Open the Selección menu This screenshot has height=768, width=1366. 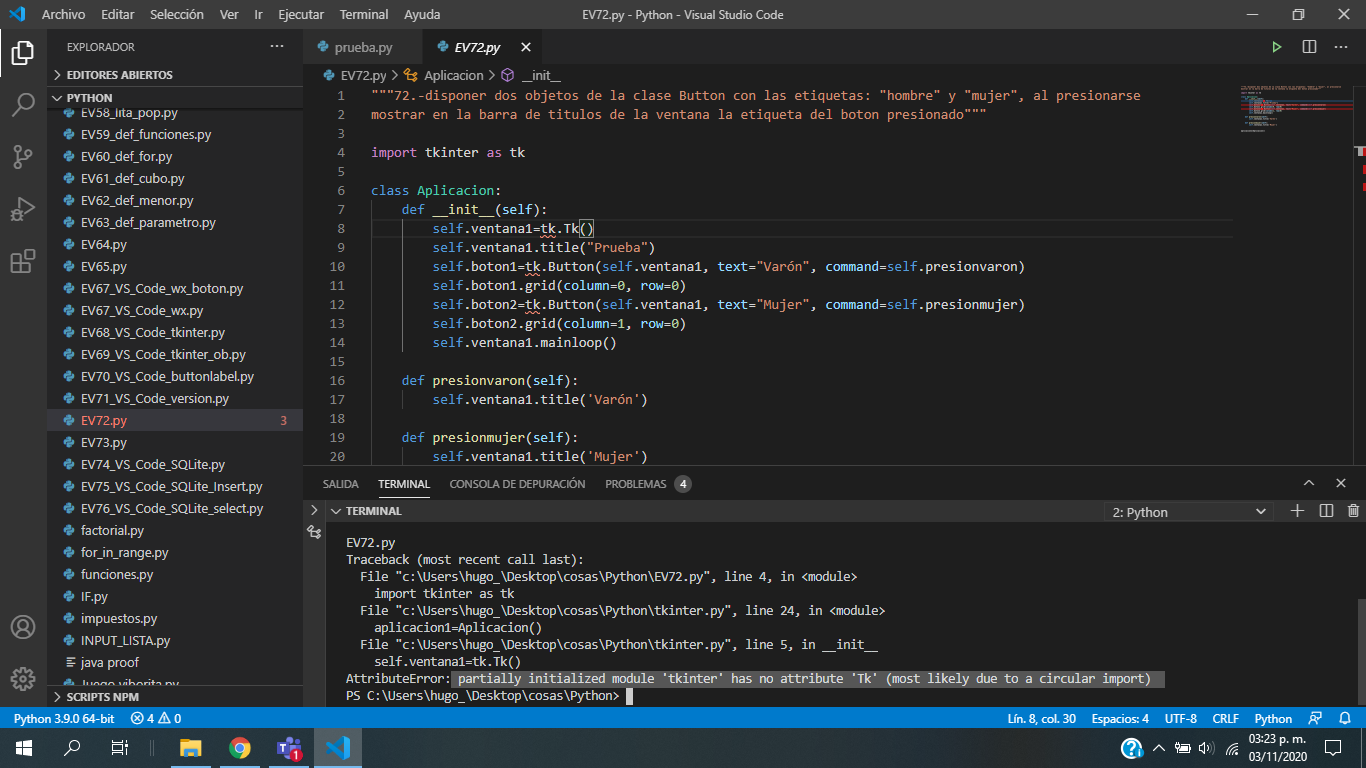tap(177, 14)
